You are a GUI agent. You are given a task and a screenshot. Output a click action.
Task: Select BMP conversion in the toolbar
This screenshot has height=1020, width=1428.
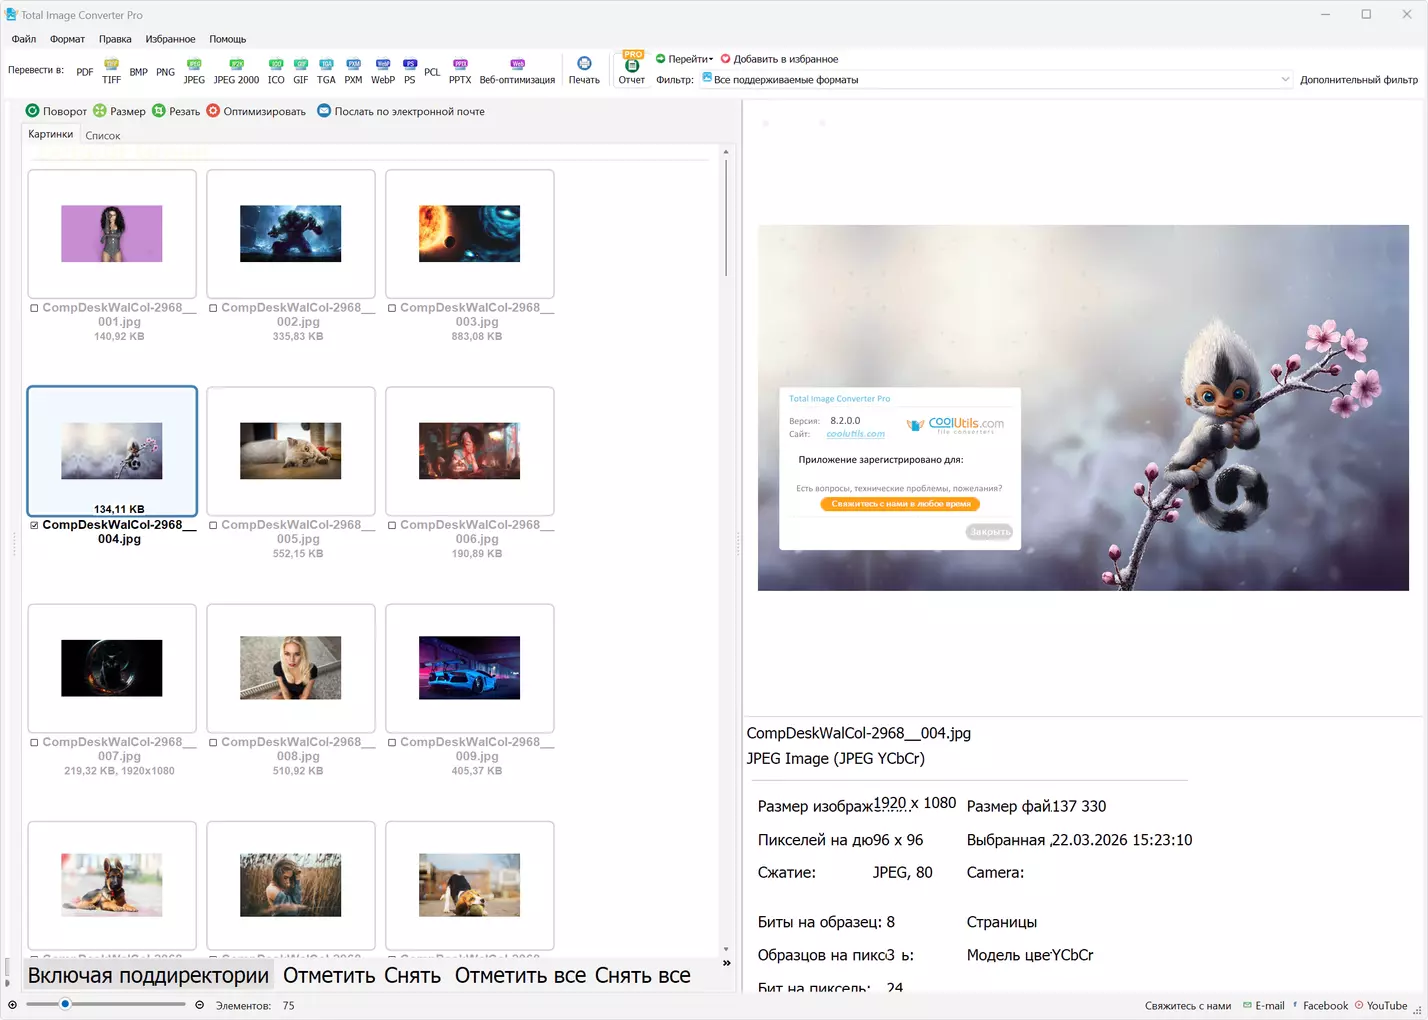coord(138,72)
